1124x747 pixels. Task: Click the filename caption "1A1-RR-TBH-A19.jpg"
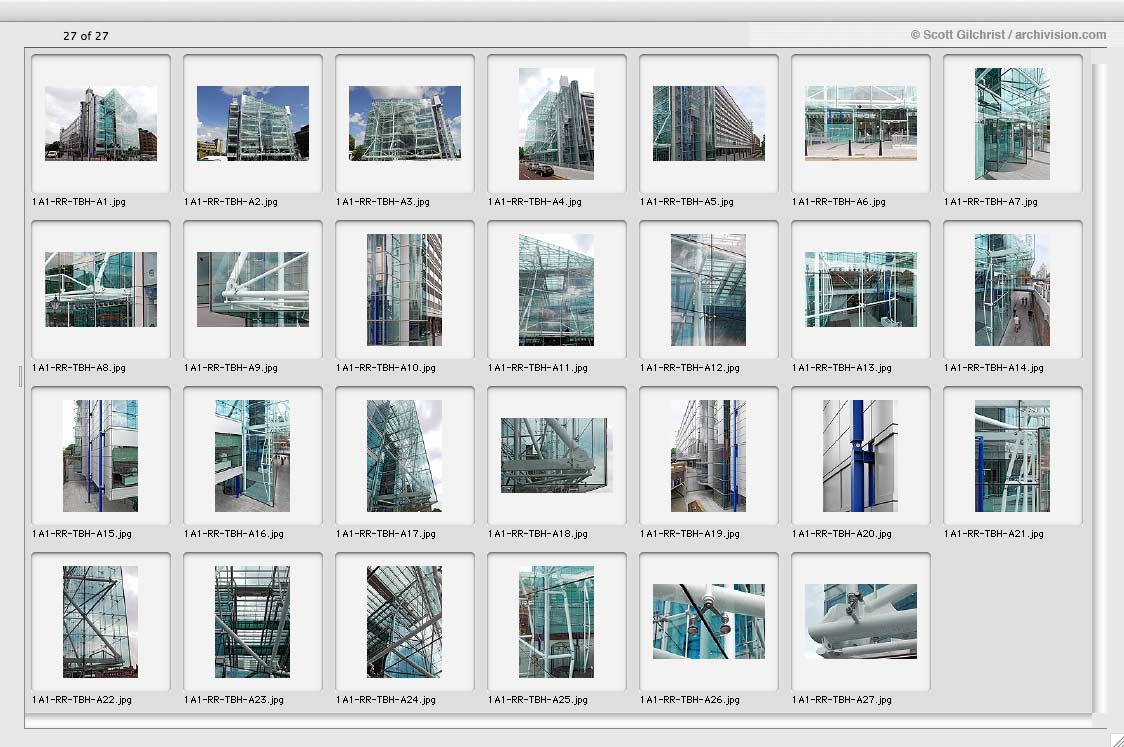(x=690, y=534)
